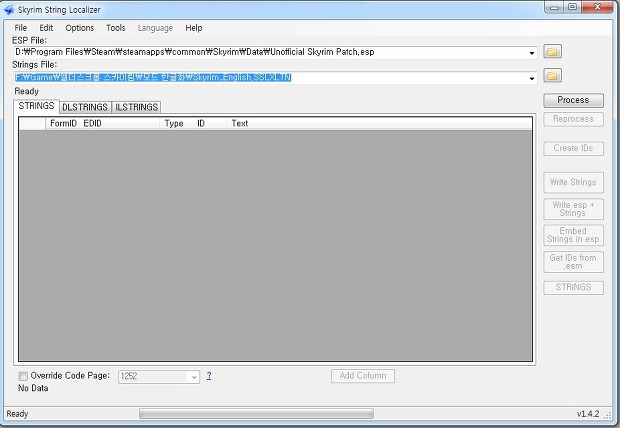This screenshot has width=620, height=428.
Task: Browse for ESP file with folder icon
Action: click(552, 51)
